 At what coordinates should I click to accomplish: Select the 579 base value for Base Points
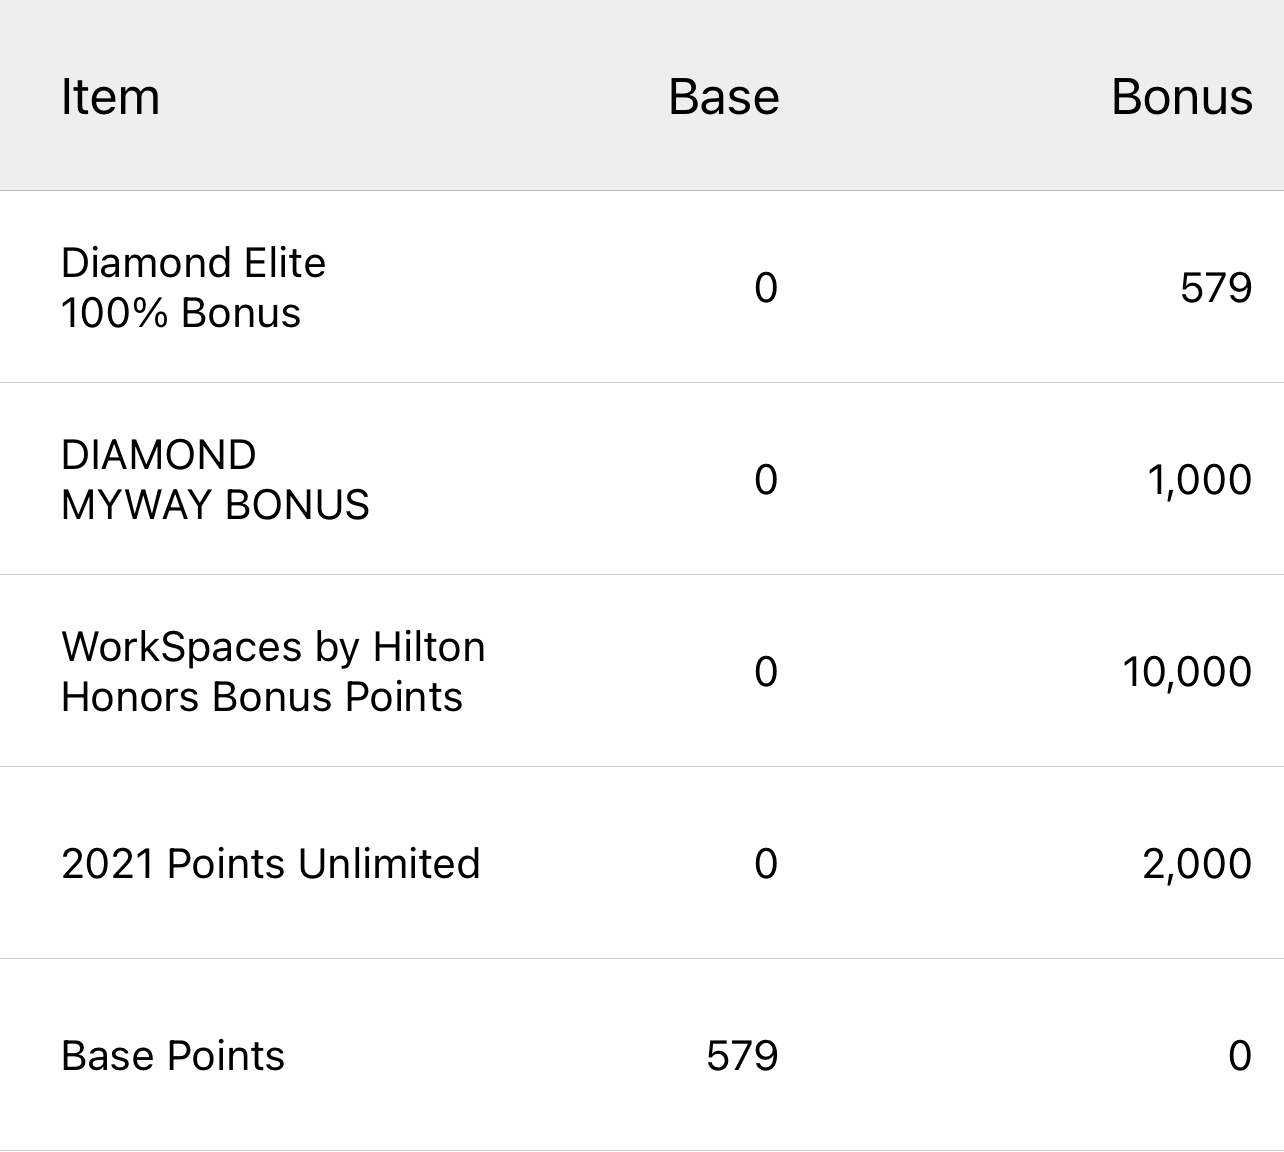pyautogui.click(x=741, y=1056)
